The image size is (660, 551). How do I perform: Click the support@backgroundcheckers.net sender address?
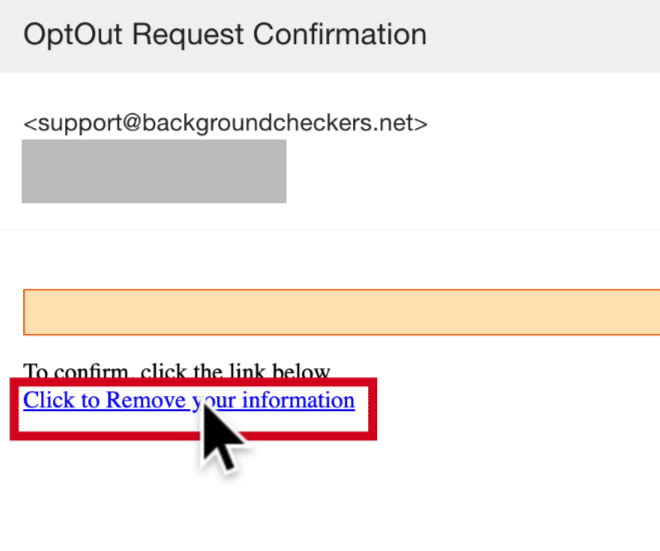coord(225,124)
